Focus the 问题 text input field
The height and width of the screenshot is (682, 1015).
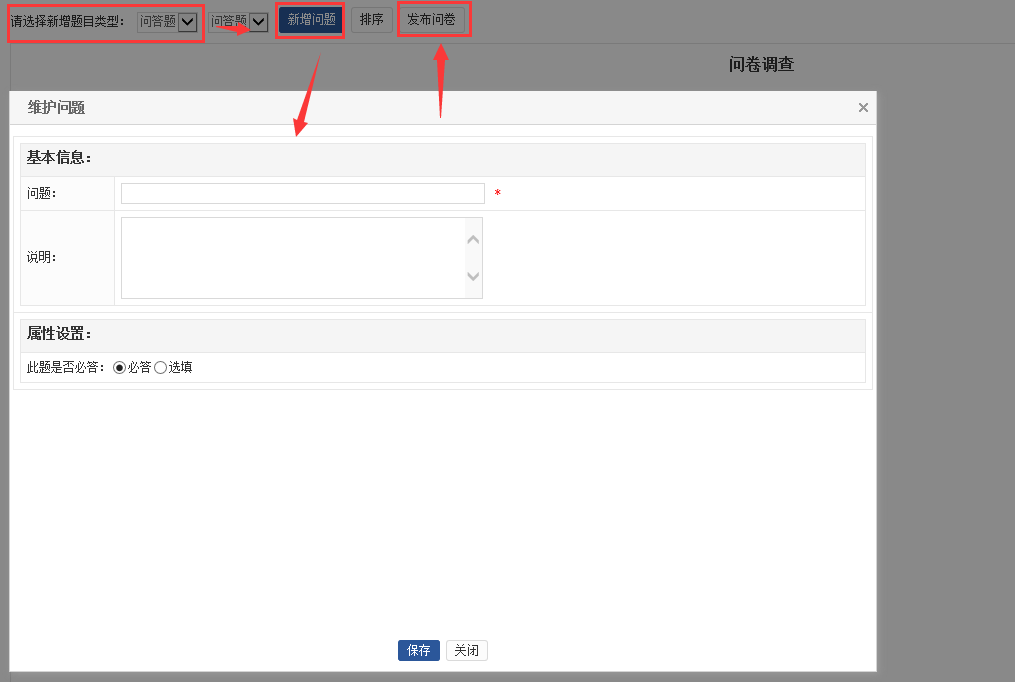pyautogui.click(x=302, y=194)
